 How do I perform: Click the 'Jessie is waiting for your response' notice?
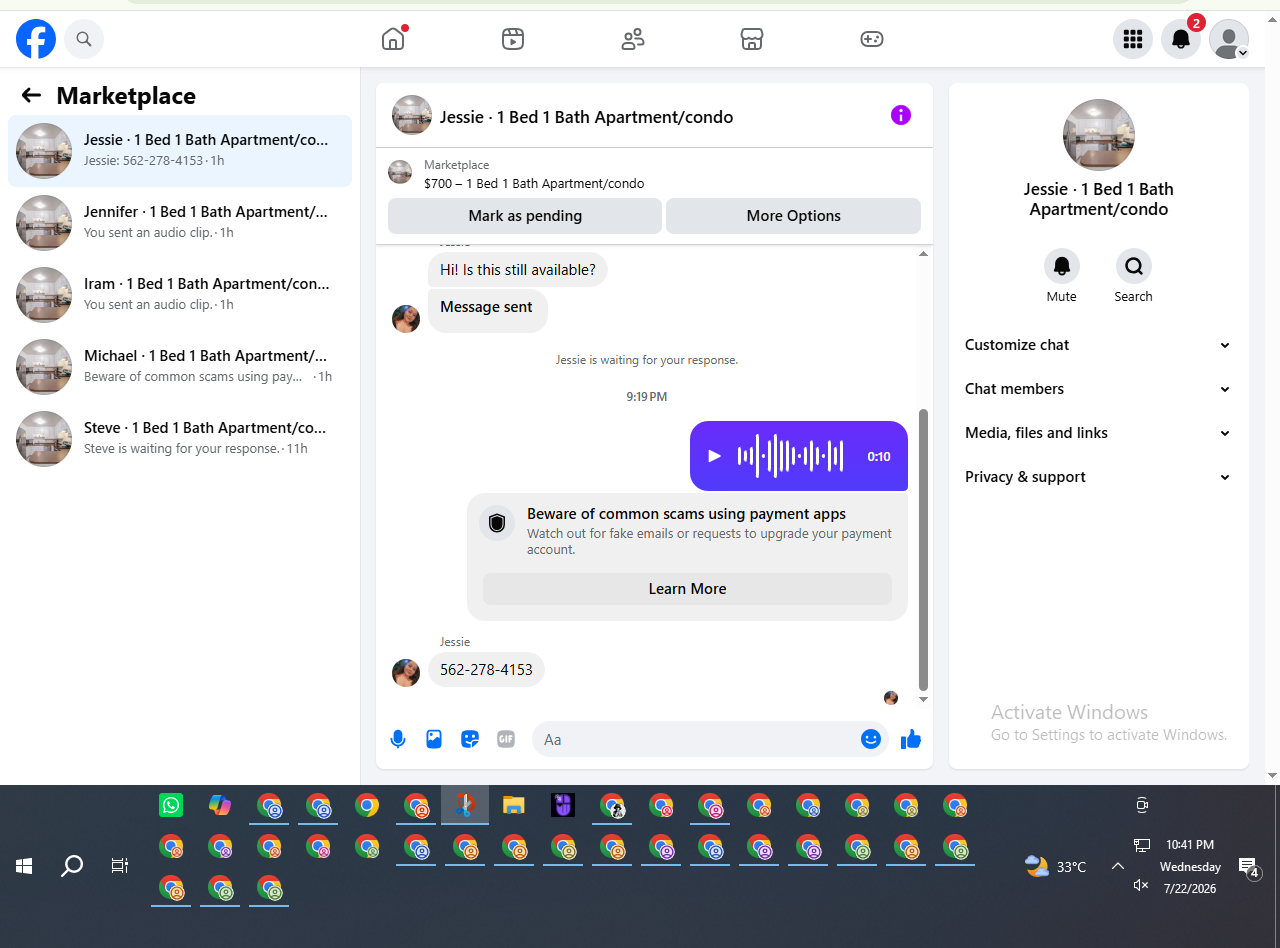point(647,360)
